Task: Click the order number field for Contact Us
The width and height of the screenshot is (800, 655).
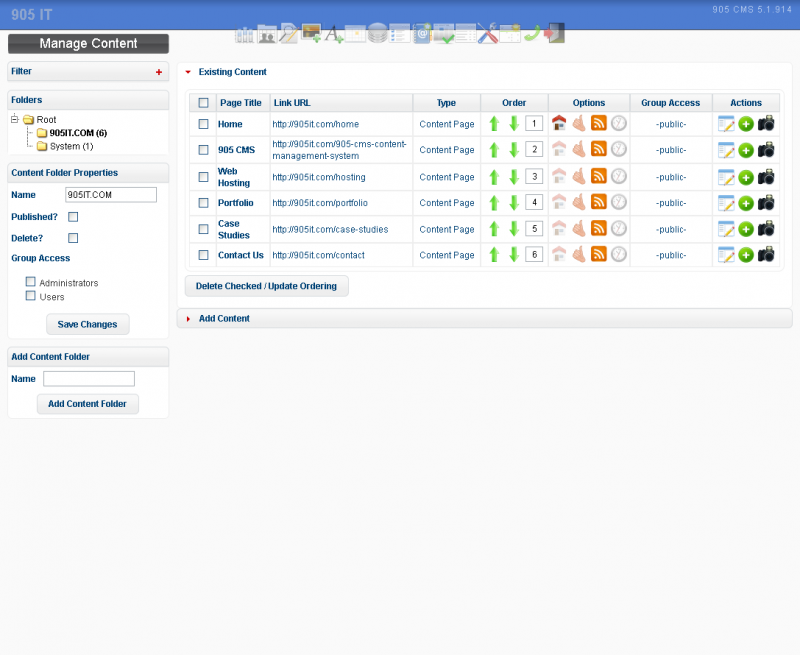Action: point(534,254)
